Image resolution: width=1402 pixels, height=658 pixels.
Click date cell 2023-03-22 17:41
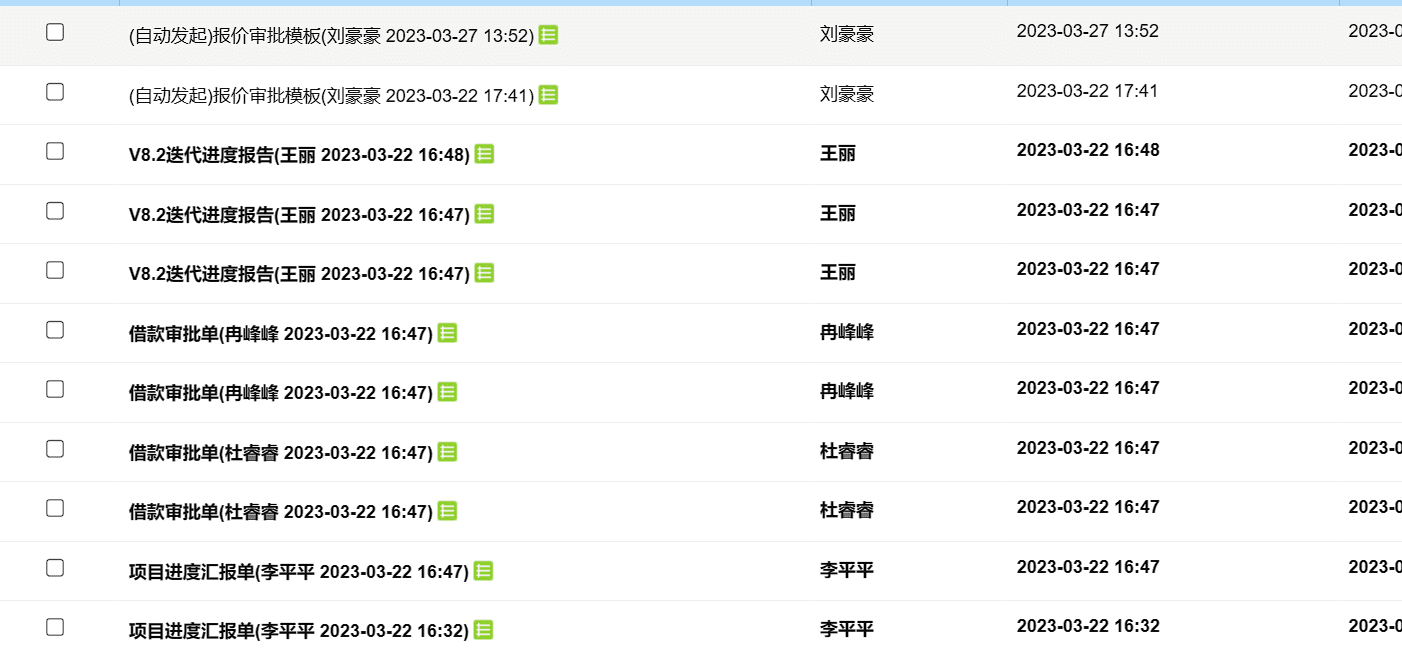pyautogui.click(x=1088, y=91)
